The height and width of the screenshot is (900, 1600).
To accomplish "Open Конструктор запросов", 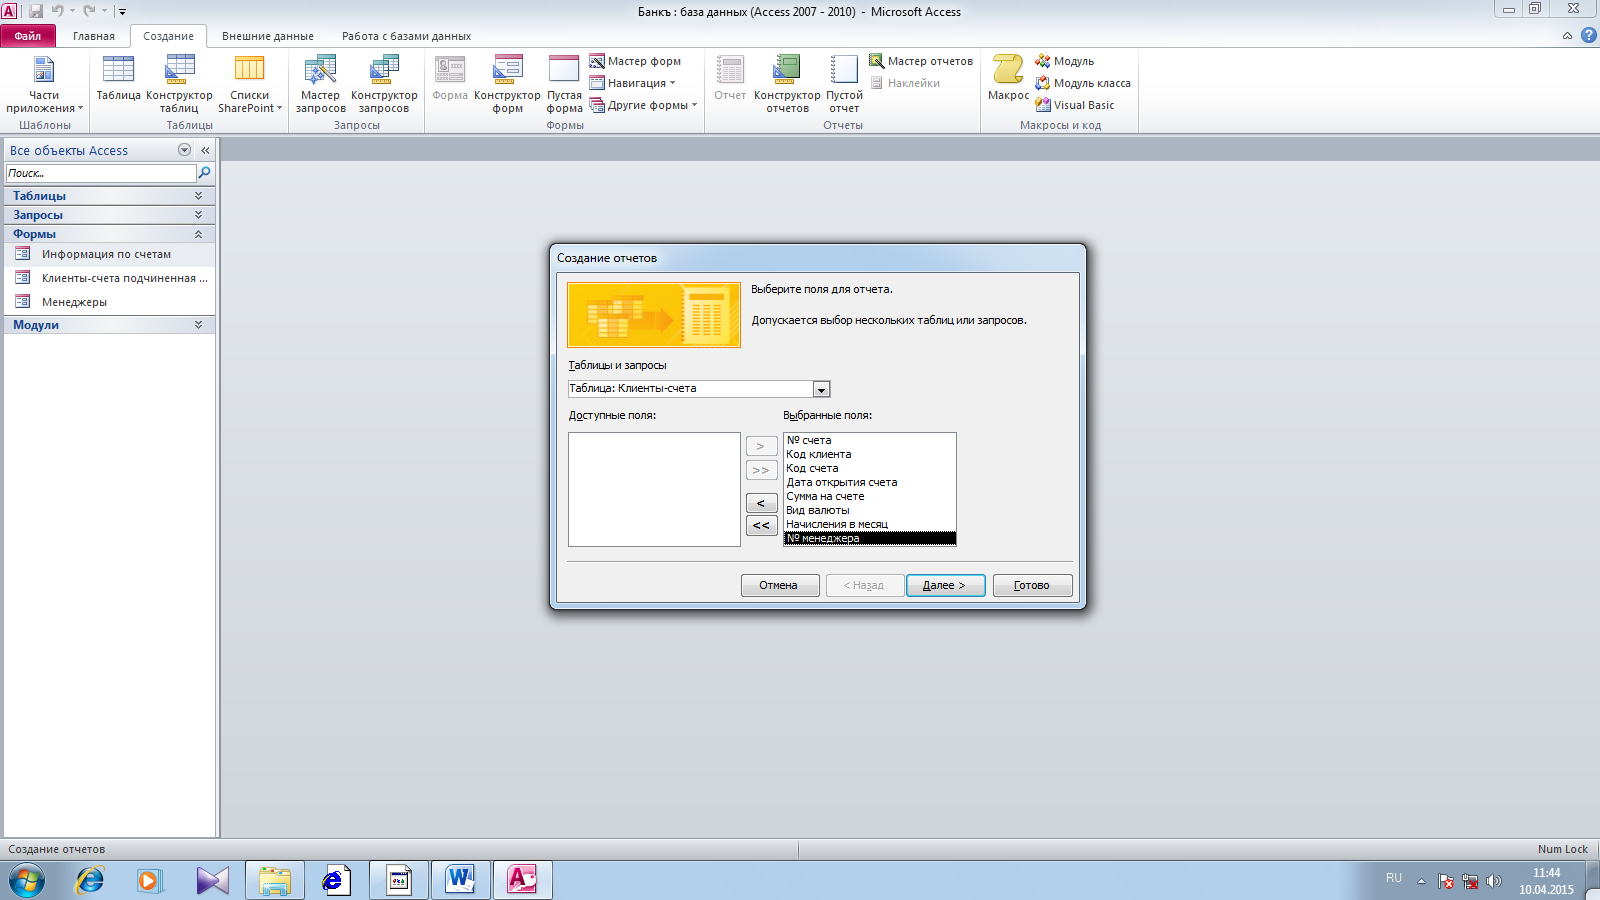I will pyautogui.click(x=384, y=84).
